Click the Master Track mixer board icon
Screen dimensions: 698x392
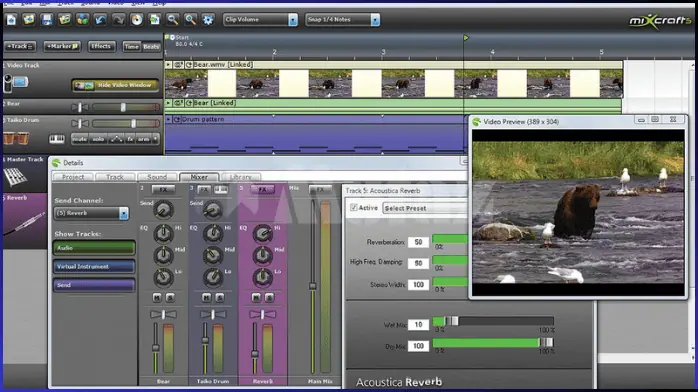(15, 177)
